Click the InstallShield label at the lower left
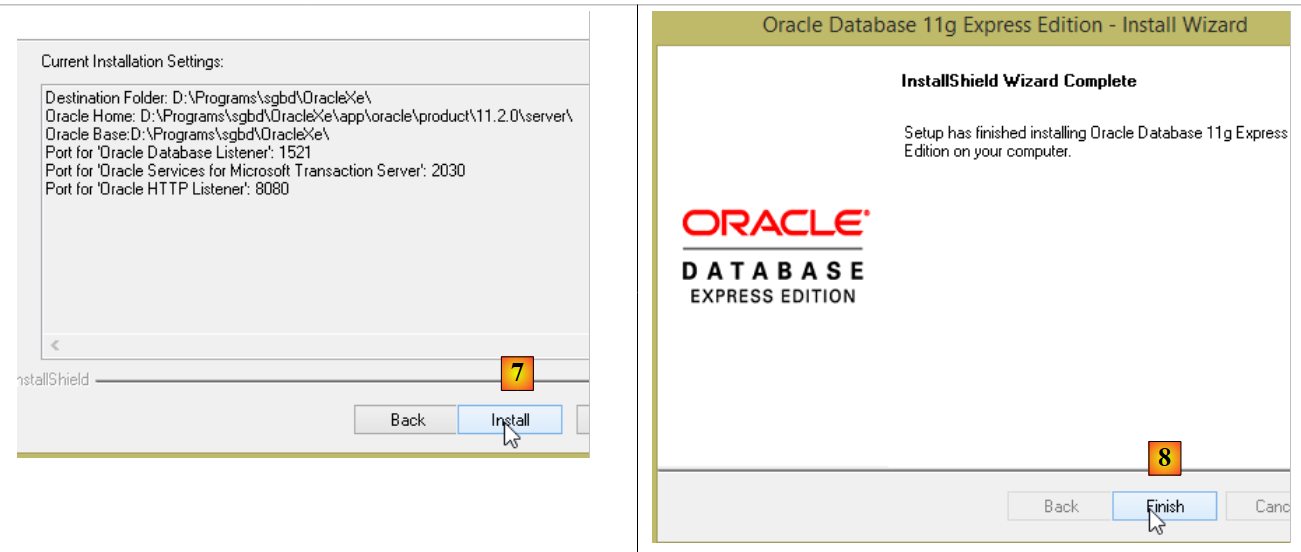Image resolution: width=1301 pixels, height=552 pixels. click(x=52, y=380)
